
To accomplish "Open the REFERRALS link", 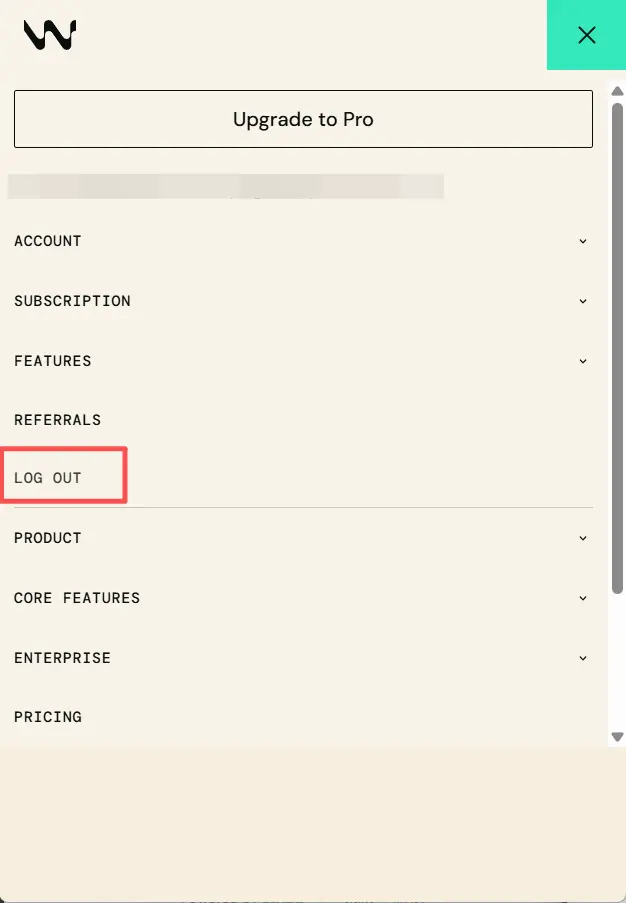I will click(x=57, y=420).
